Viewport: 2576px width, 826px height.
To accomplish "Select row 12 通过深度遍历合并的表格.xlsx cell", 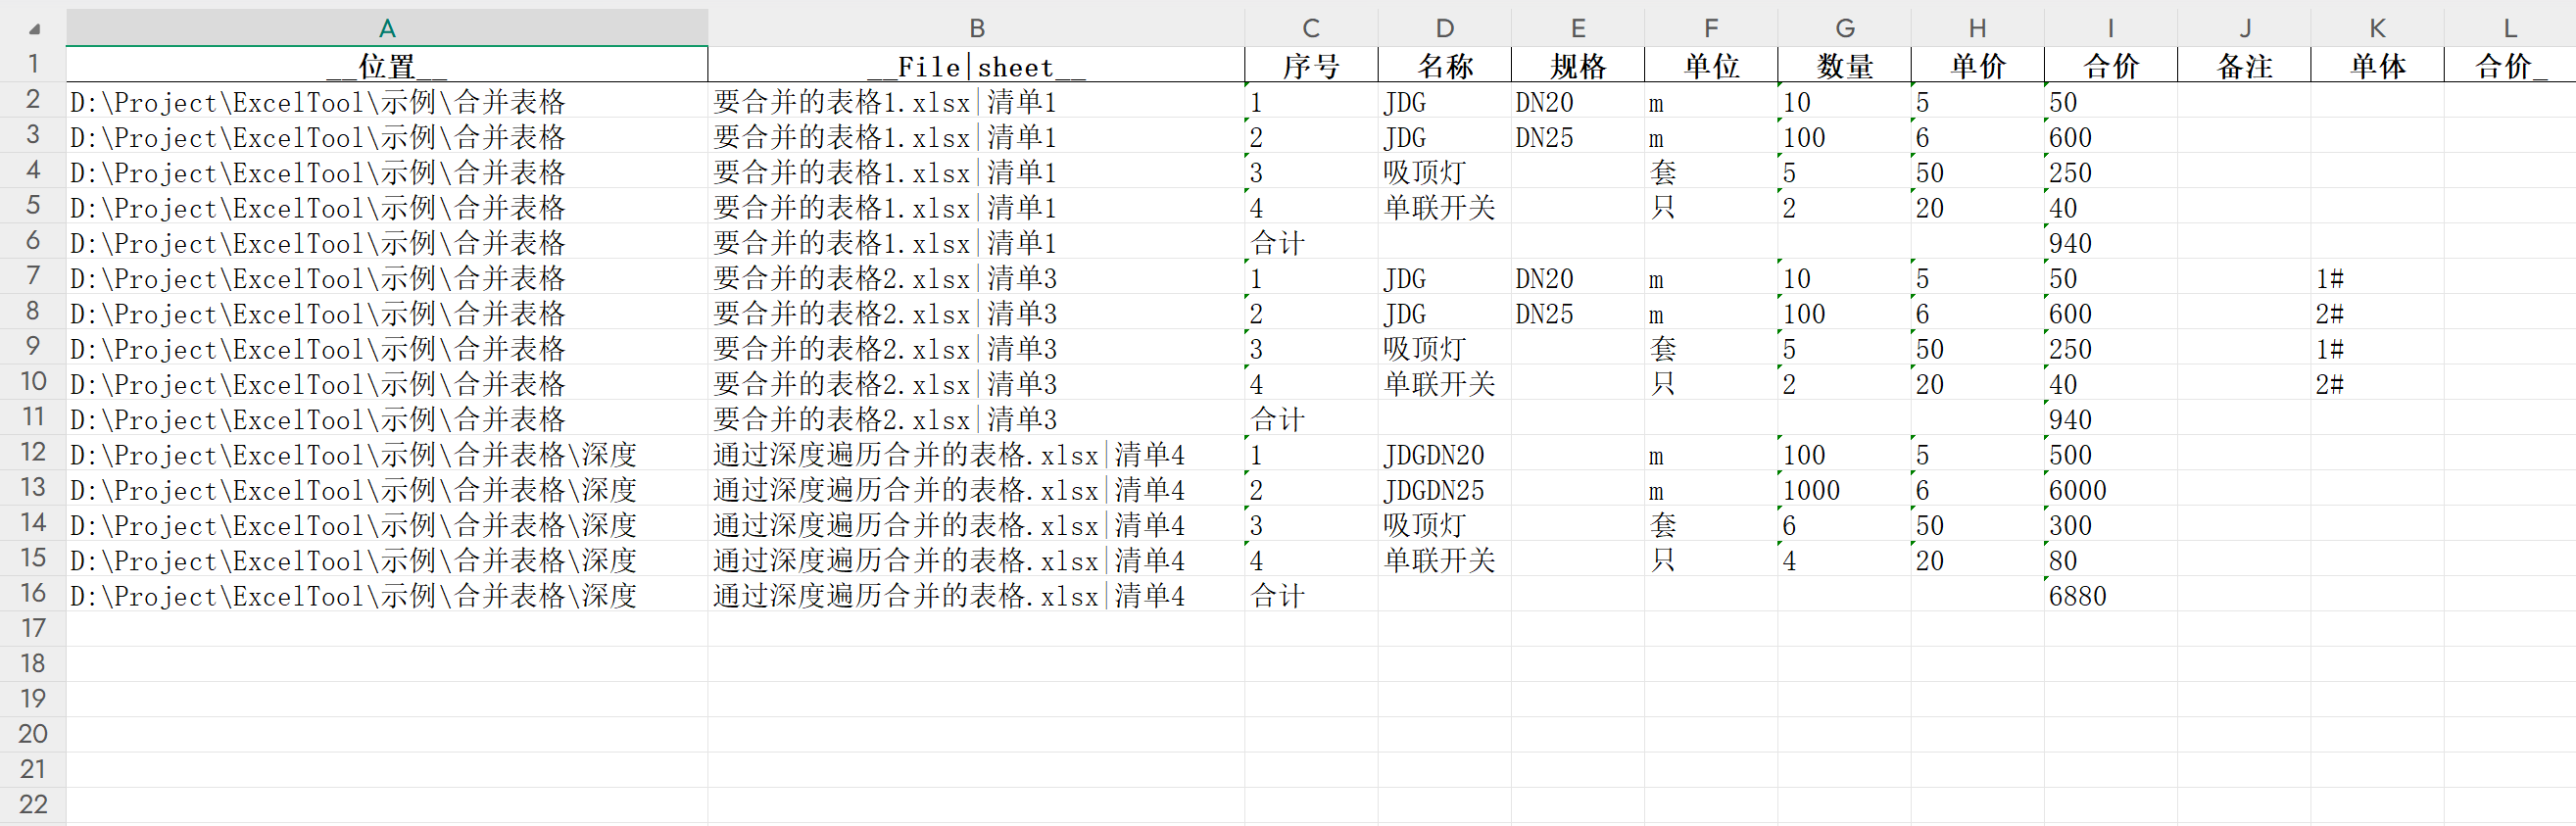I will click(976, 455).
